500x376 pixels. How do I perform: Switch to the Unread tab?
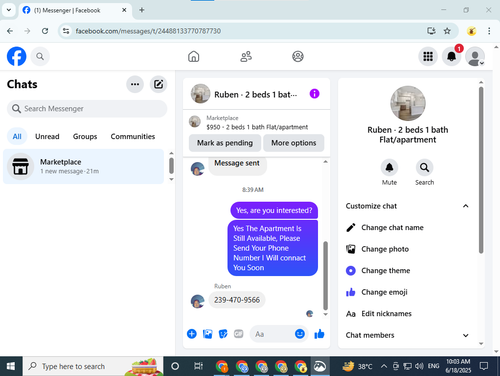[47, 136]
